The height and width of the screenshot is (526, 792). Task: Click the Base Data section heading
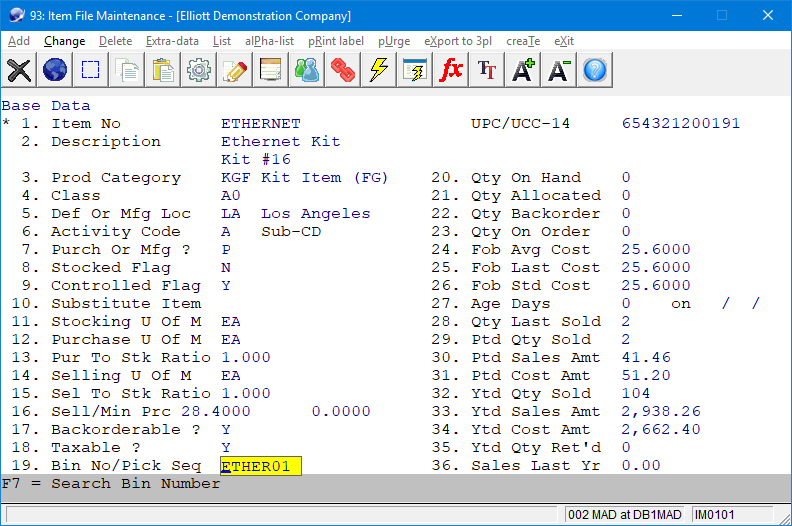(46, 106)
